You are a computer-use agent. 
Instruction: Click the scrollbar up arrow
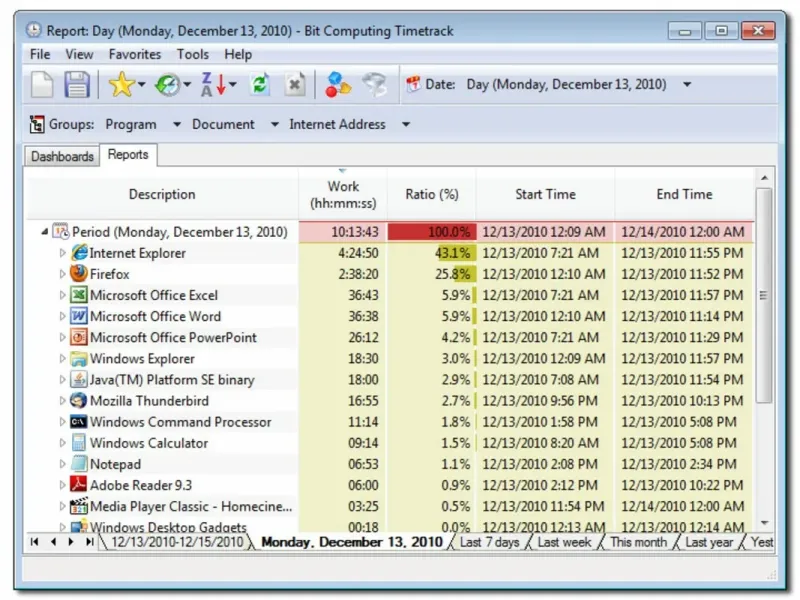click(764, 178)
